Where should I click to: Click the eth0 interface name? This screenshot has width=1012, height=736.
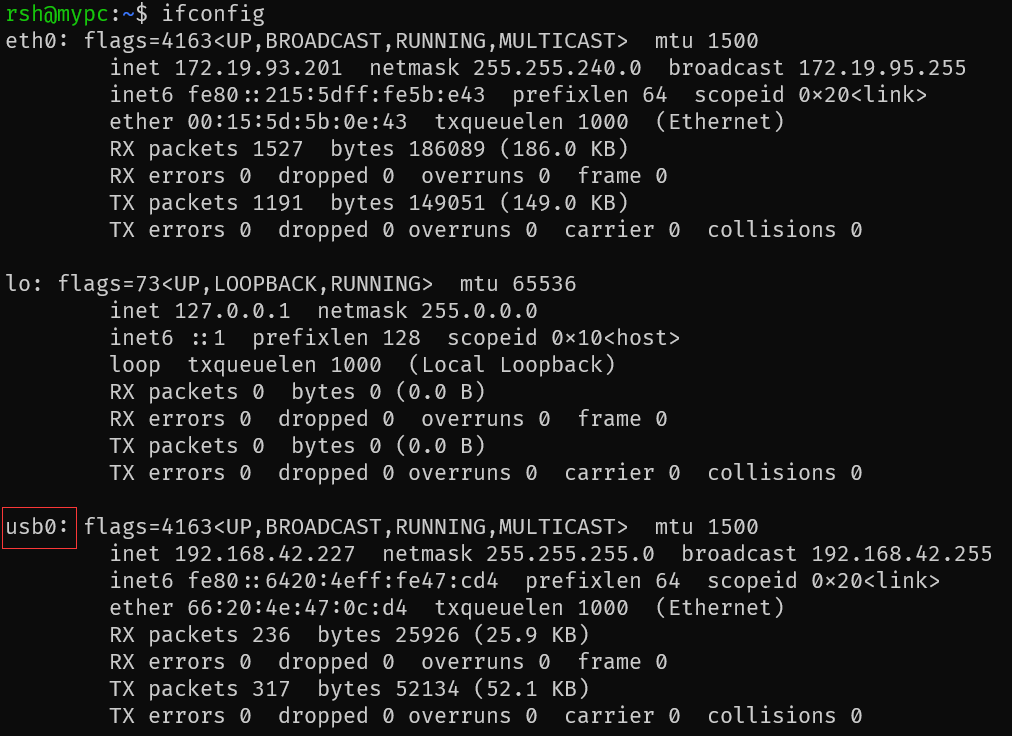click(36, 41)
